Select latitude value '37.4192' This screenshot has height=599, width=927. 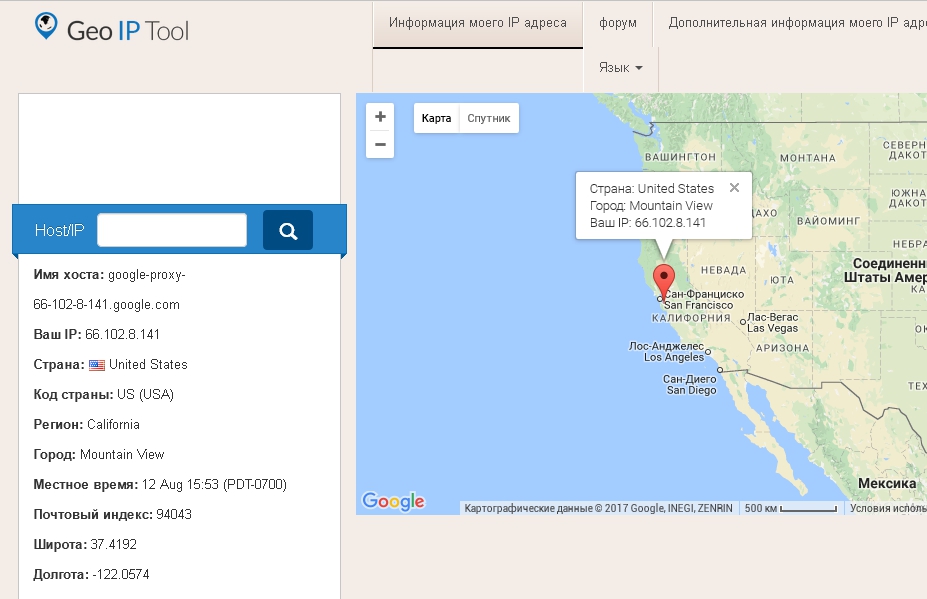(114, 545)
